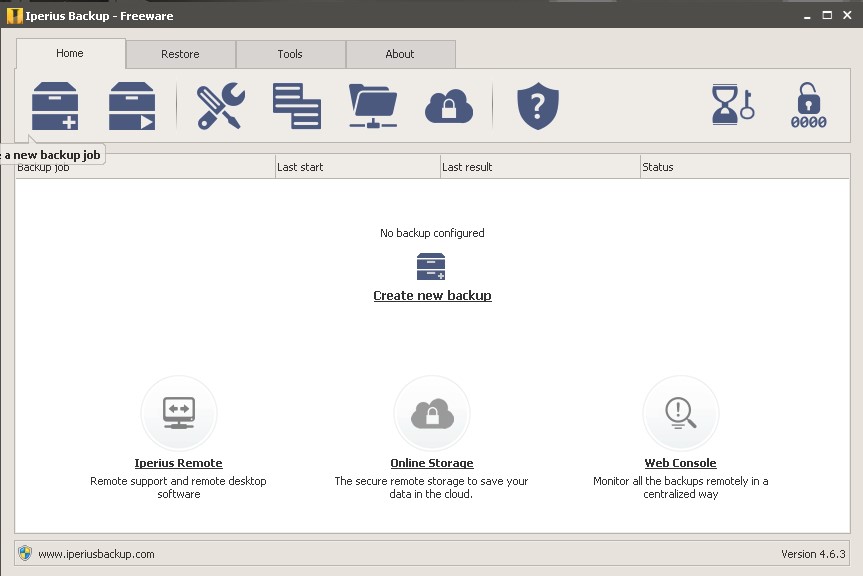
Task: Click the backup jobs list icon
Action: [296, 104]
